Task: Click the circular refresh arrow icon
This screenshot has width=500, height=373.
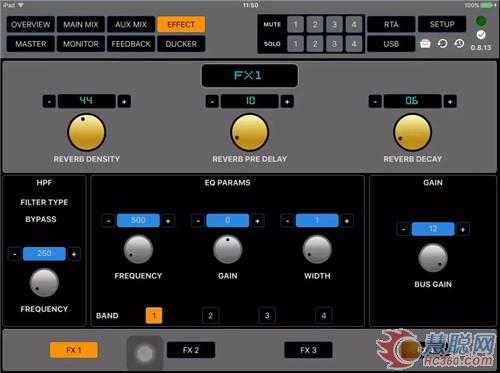Action: (x=442, y=44)
